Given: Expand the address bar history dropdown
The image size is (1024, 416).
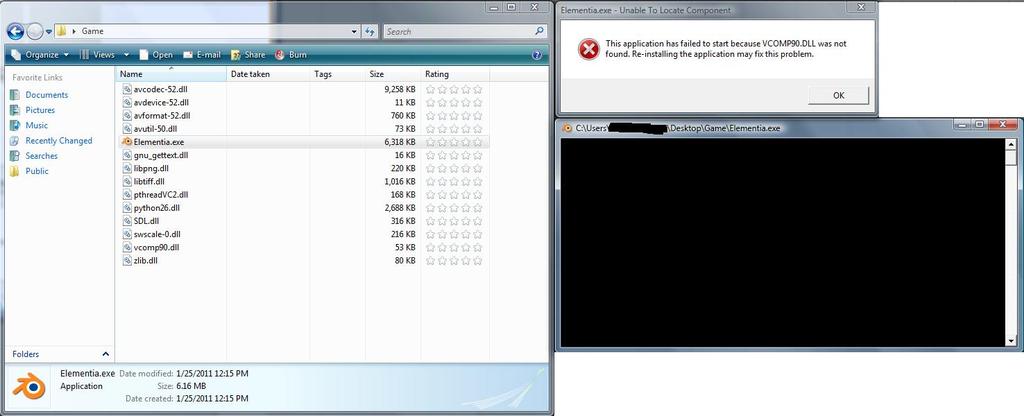Looking at the screenshot, I should (x=354, y=31).
